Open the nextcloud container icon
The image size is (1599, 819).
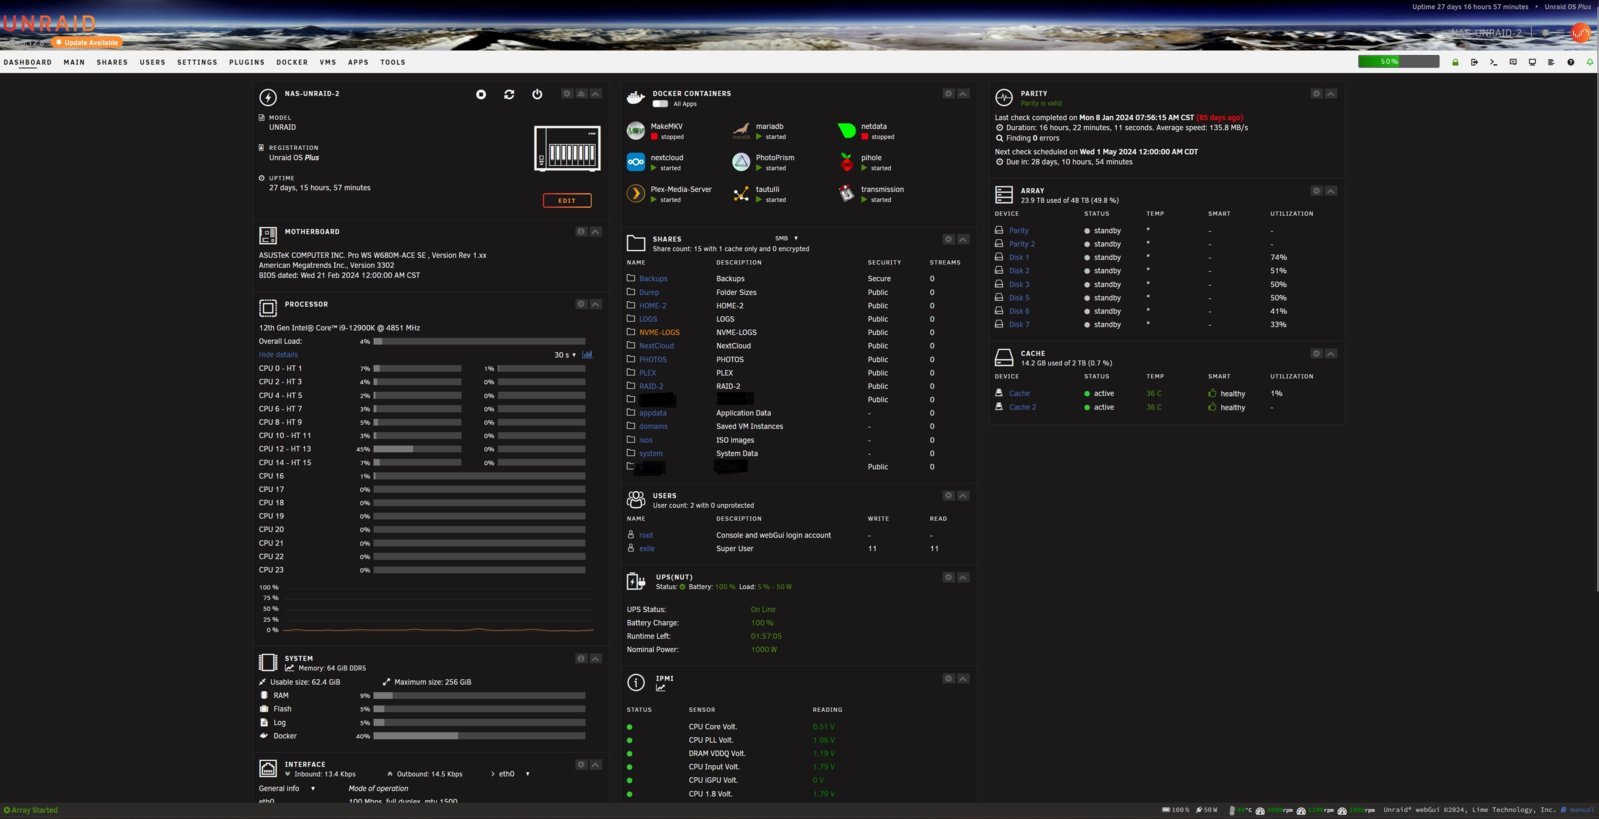(636, 161)
